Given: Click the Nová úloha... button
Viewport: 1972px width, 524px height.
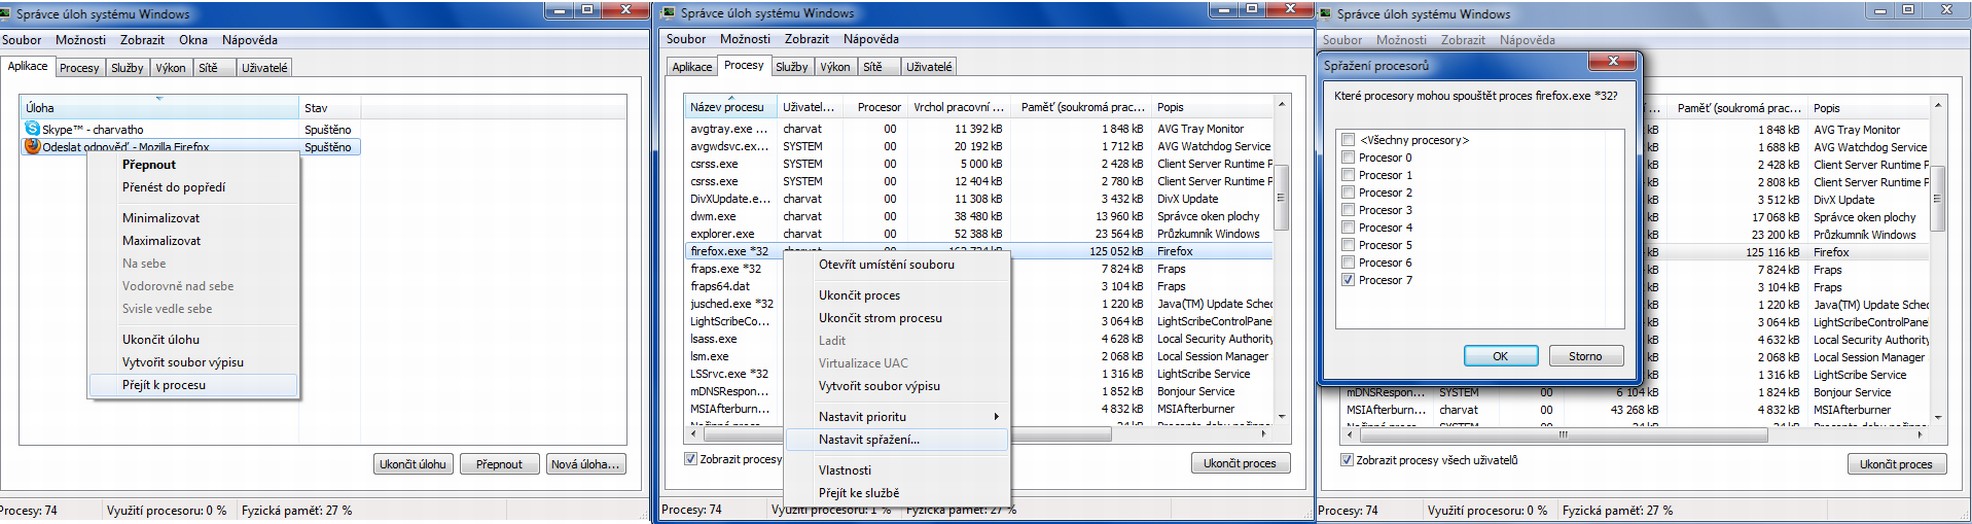Looking at the screenshot, I should (585, 464).
